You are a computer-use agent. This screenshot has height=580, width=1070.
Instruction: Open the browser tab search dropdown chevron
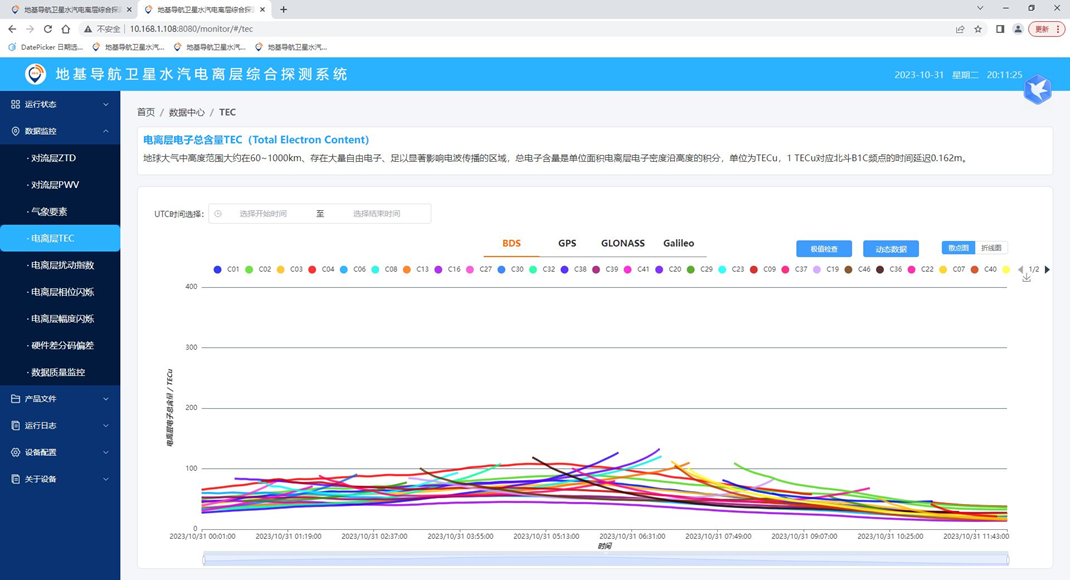pos(980,9)
